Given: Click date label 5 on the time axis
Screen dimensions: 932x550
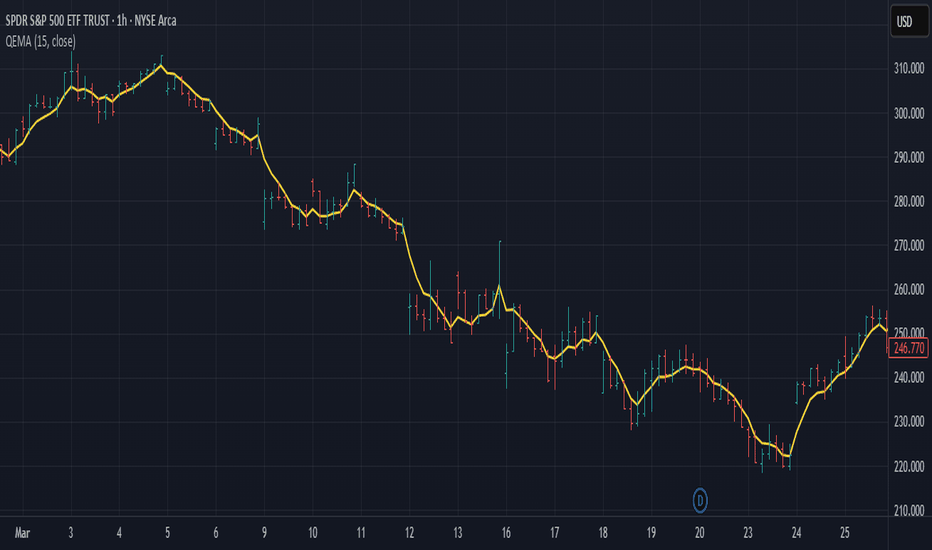Looking at the screenshot, I should click(x=168, y=533).
